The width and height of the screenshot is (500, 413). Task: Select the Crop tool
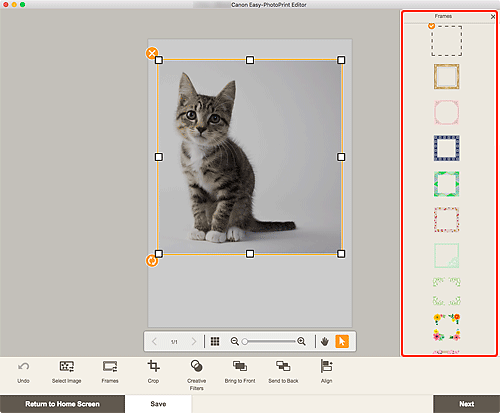coord(153,366)
